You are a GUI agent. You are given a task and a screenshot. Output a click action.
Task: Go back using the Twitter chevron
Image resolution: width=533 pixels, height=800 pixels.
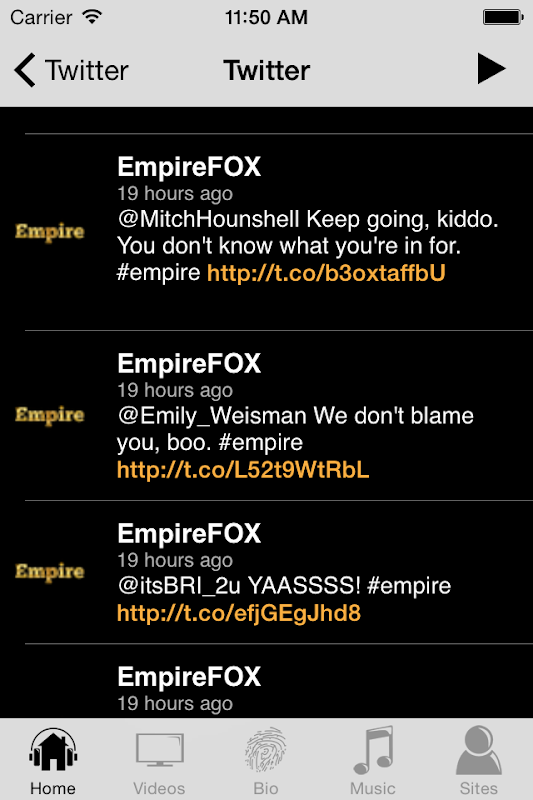(x=71, y=70)
